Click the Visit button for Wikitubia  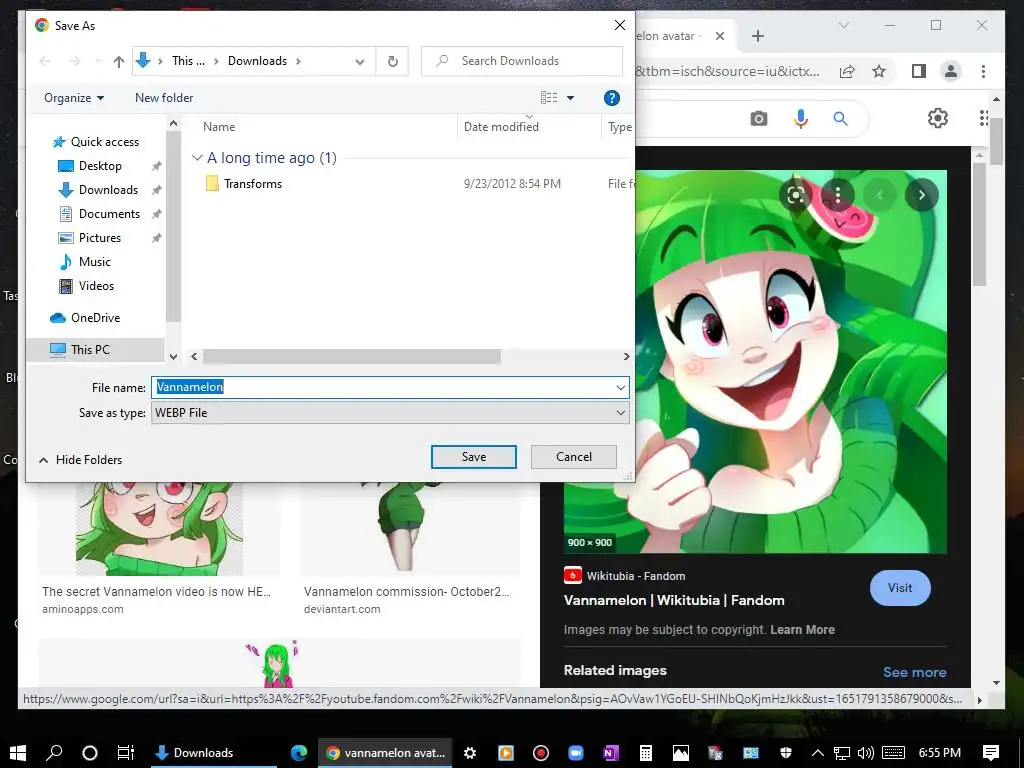coord(900,588)
